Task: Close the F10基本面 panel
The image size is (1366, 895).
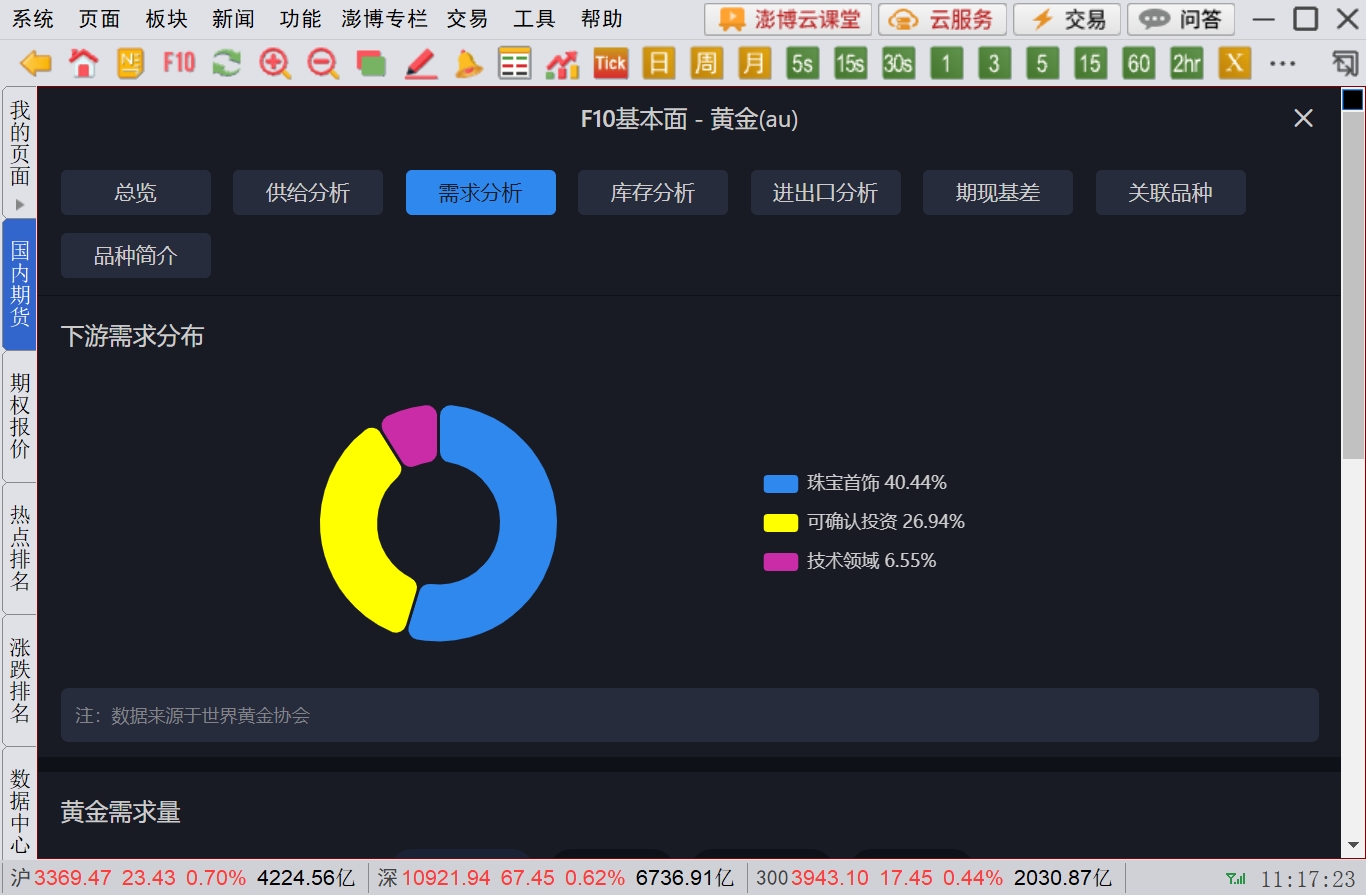Action: pyautogui.click(x=1303, y=118)
